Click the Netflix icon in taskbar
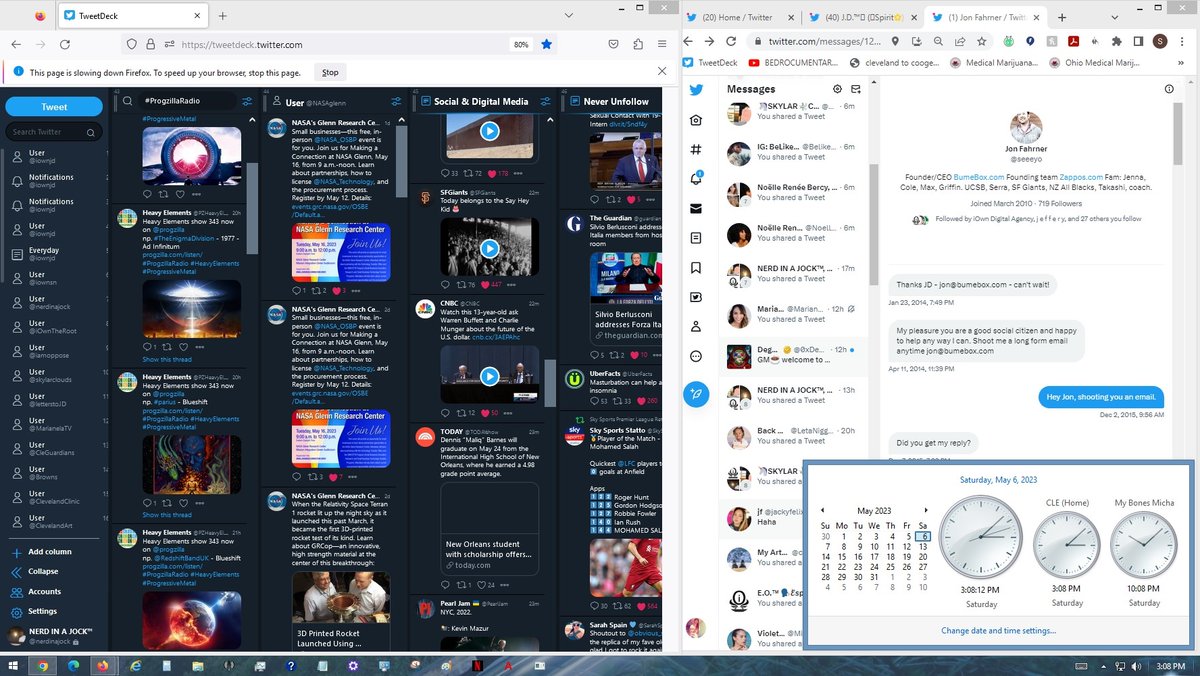1200x676 pixels. coord(478,665)
